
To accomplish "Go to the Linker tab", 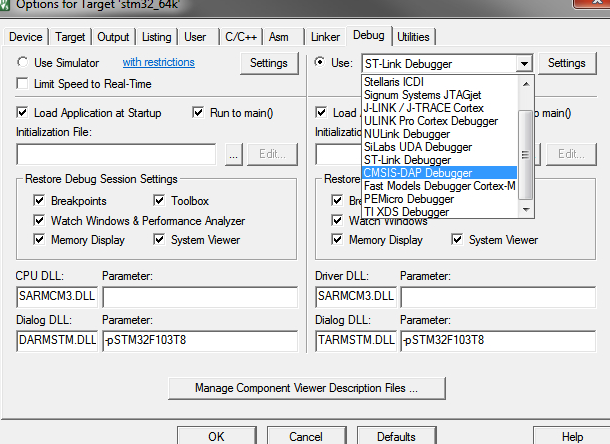I will point(325,37).
